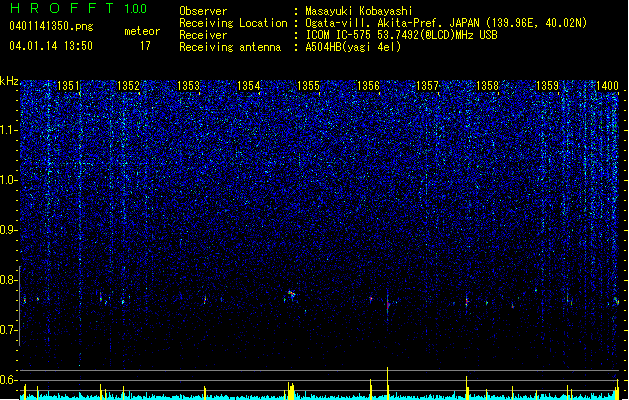Click the 1355 time axis marker

pos(308,85)
